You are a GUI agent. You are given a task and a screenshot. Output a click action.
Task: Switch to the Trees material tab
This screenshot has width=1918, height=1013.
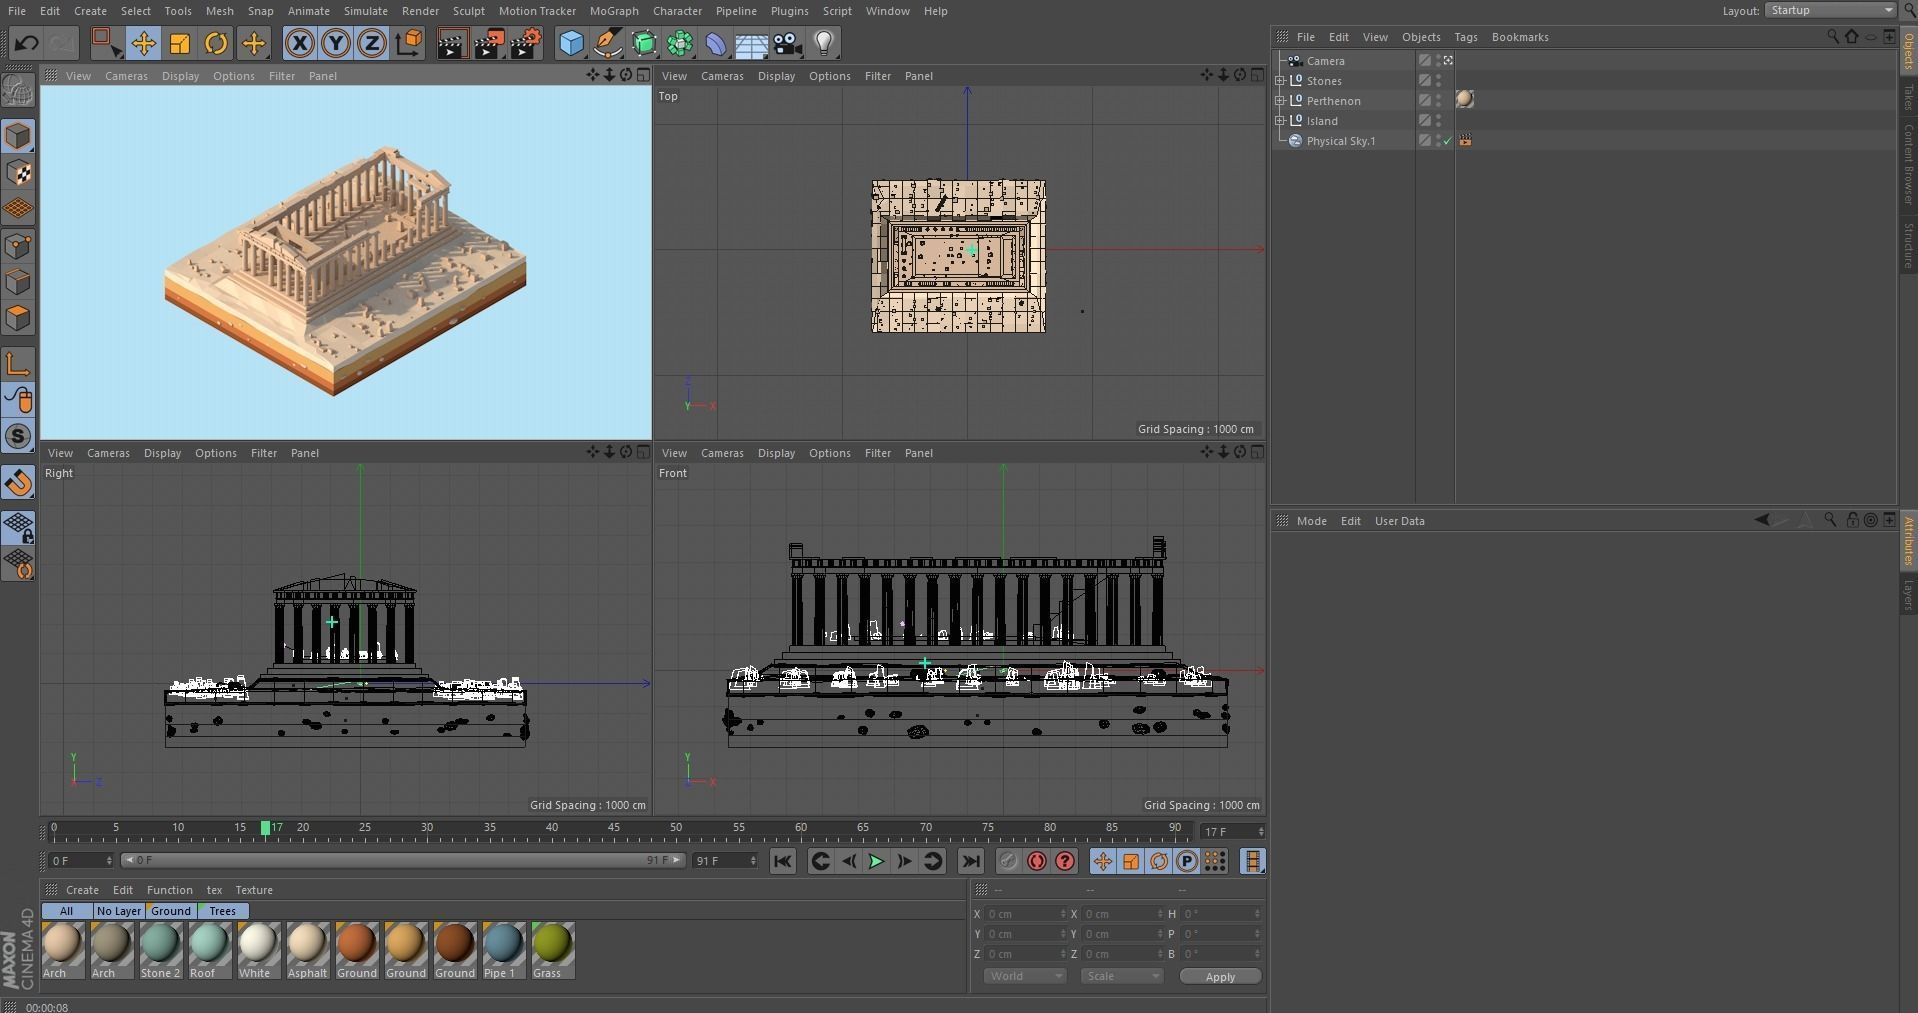222,911
